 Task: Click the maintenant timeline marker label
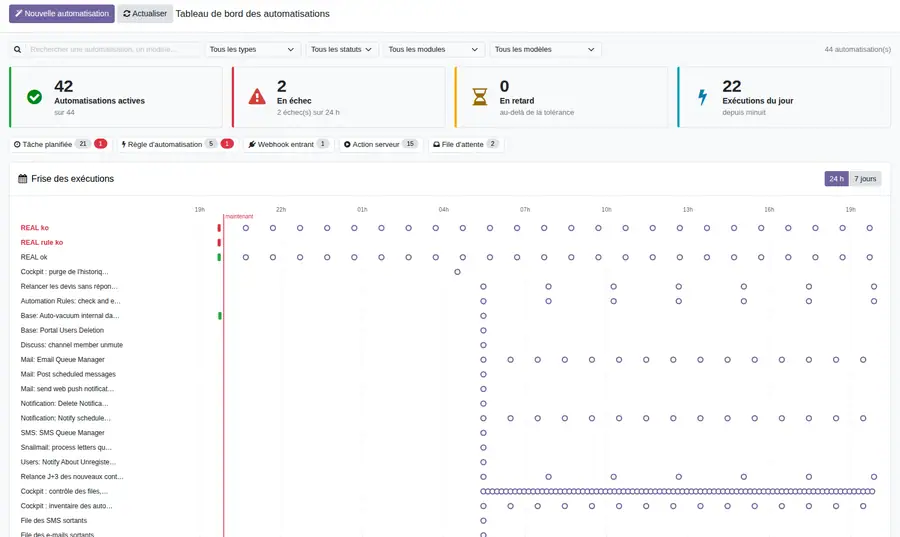click(x=239, y=217)
